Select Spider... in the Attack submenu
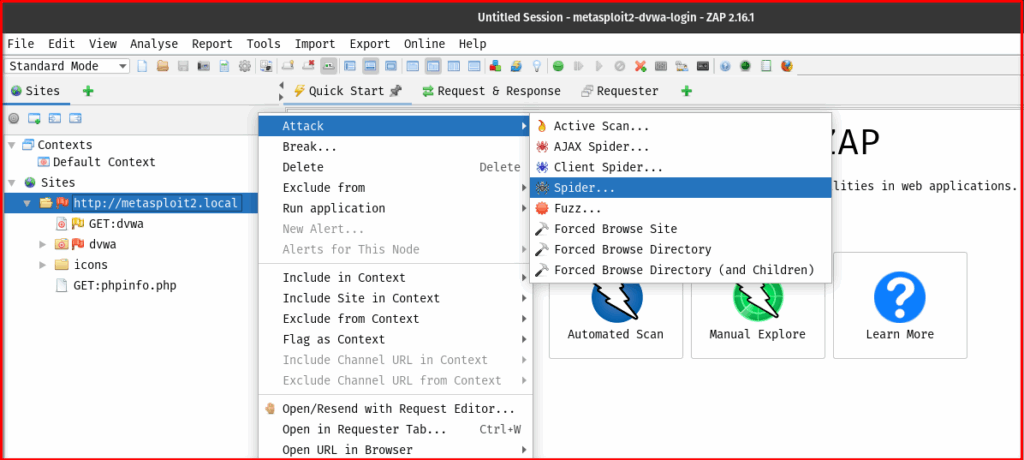This screenshot has height=460, width=1024. pos(680,188)
